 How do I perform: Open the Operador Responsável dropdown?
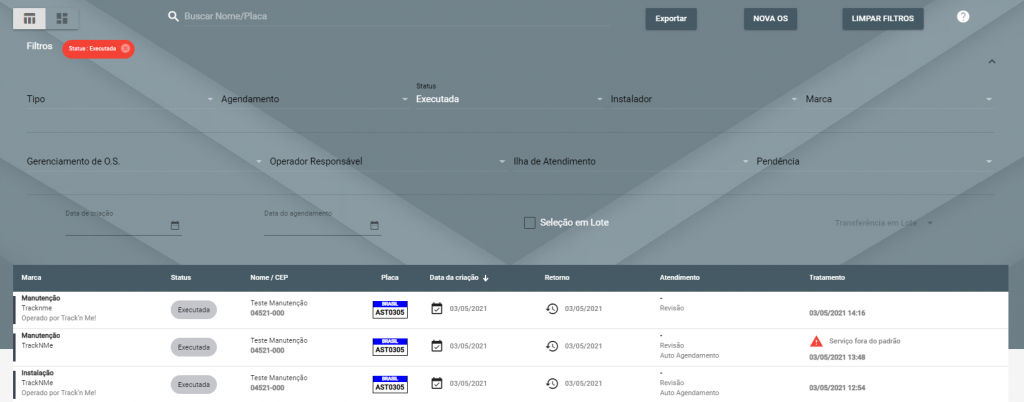click(x=388, y=161)
